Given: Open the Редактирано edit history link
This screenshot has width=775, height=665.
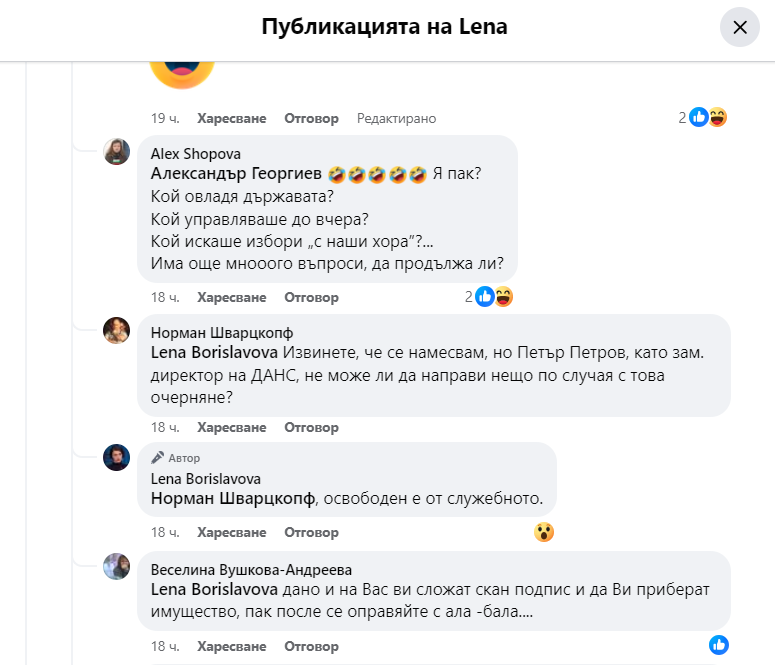Looking at the screenshot, I should pyautogui.click(x=397, y=118).
